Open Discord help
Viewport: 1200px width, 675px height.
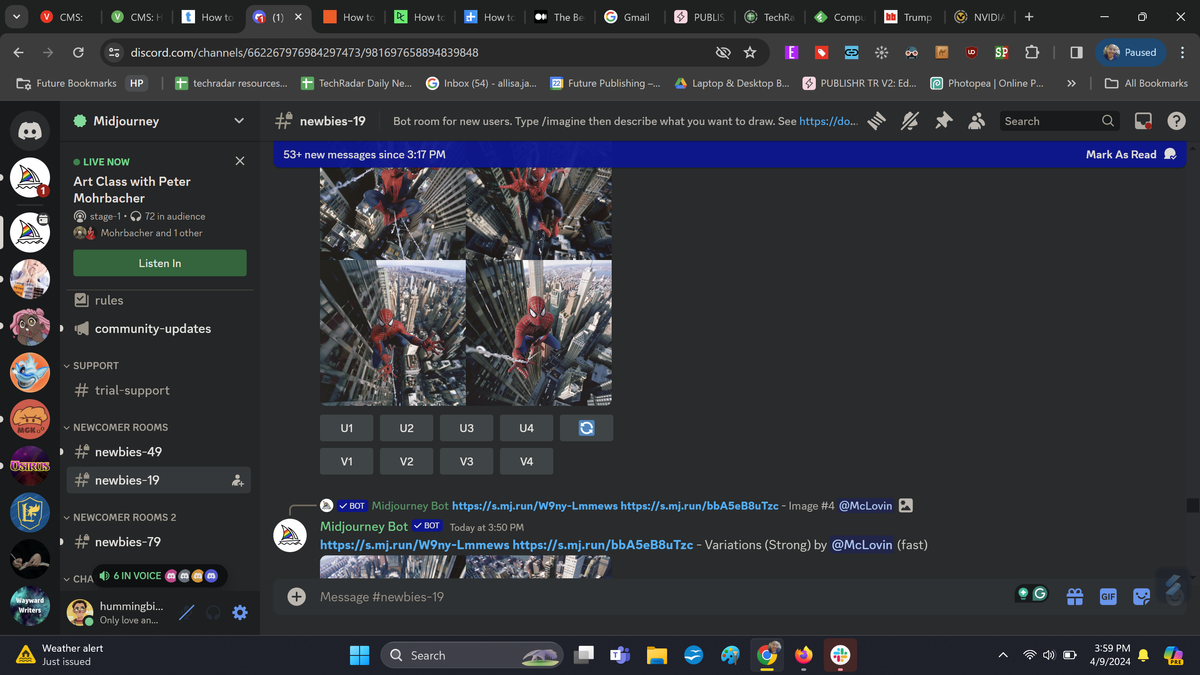[x=1176, y=120]
